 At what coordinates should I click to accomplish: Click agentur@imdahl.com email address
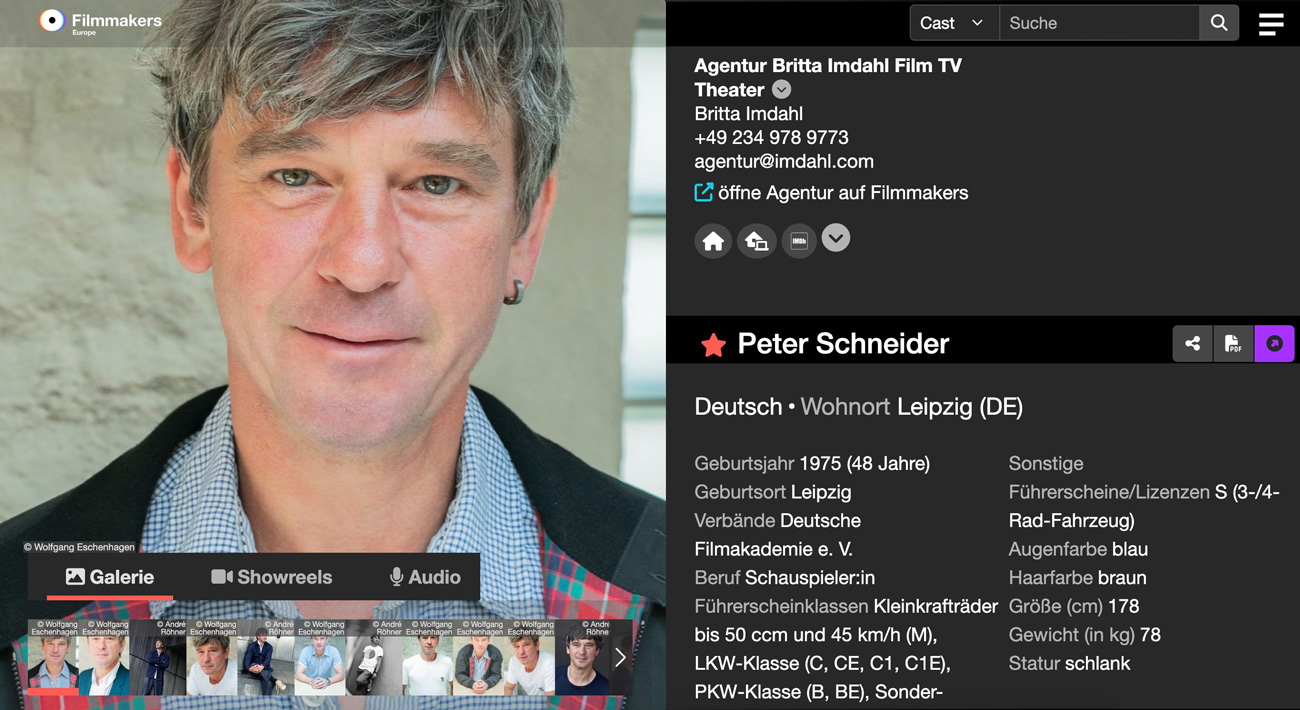(x=784, y=161)
